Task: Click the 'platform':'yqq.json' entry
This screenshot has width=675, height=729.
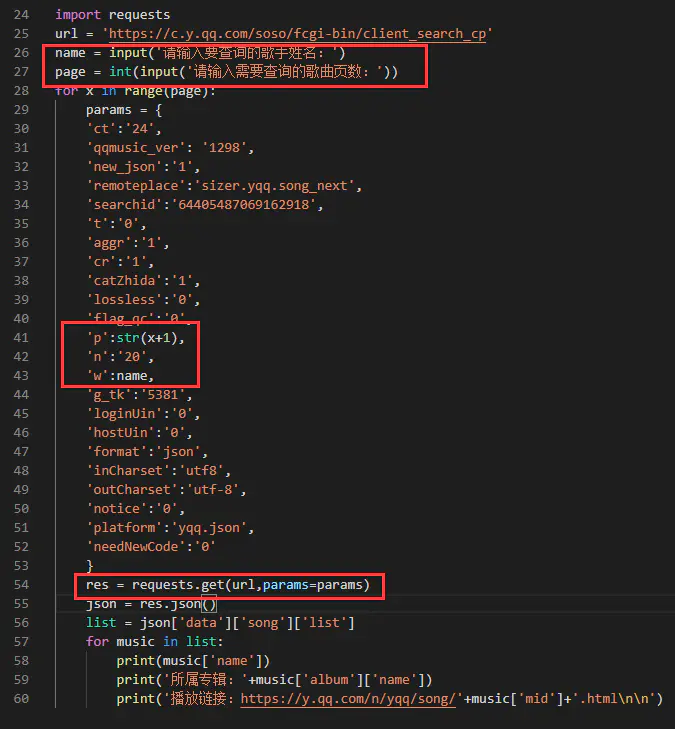Action: [170, 528]
